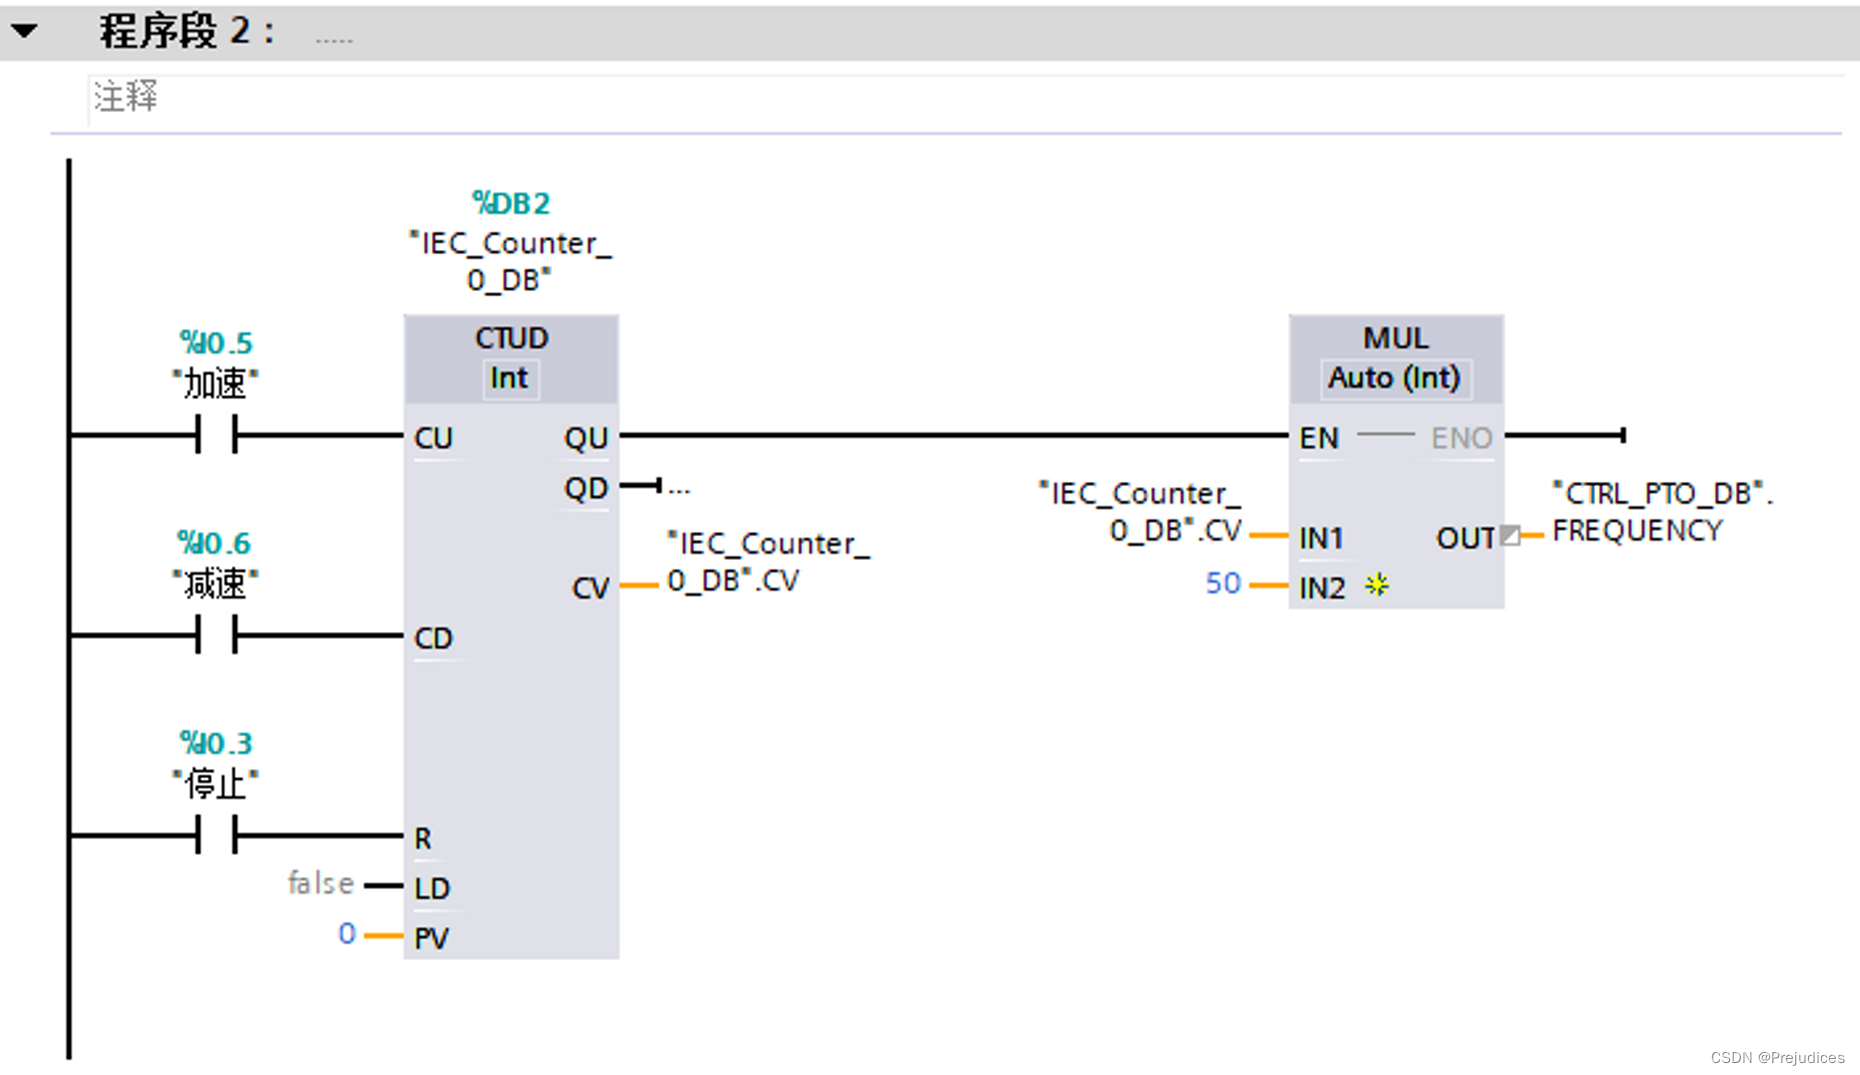
Task: Open the MUL Auto (Int) type dropdown
Action: 1395,379
